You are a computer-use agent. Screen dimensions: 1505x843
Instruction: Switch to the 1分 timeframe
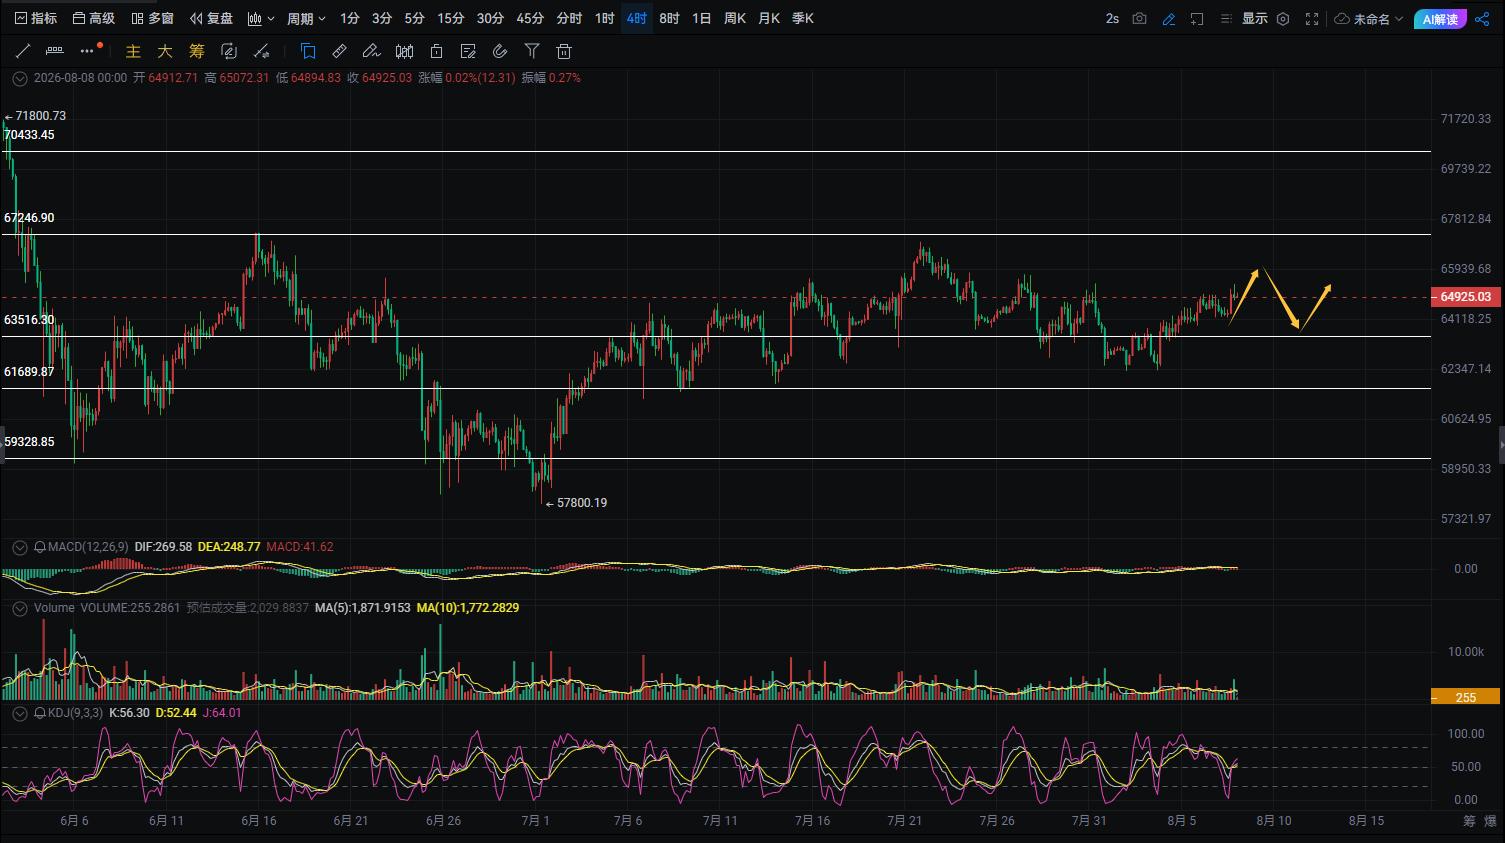click(349, 18)
